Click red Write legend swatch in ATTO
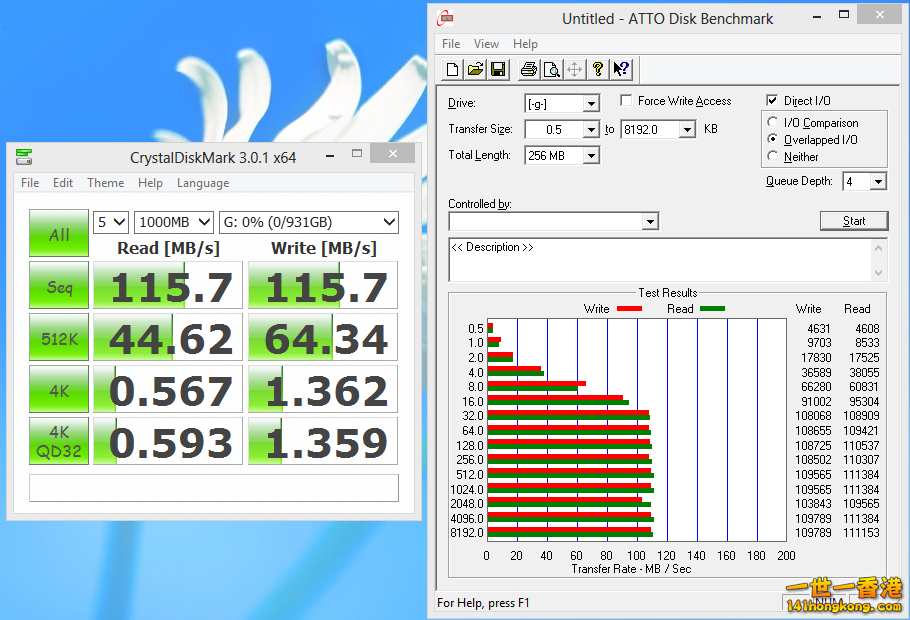This screenshot has width=910, height=620. pyautogui.click(x=629, y=309)
